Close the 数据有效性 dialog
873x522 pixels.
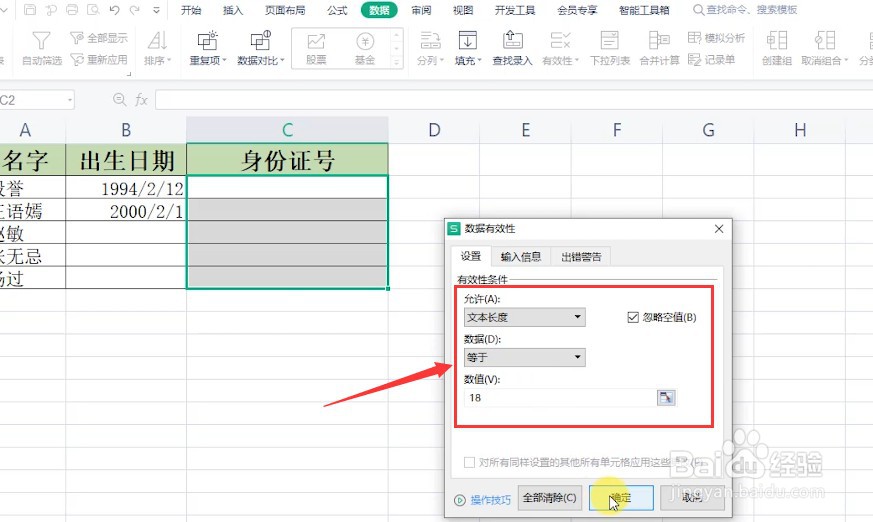pos(719,229)
